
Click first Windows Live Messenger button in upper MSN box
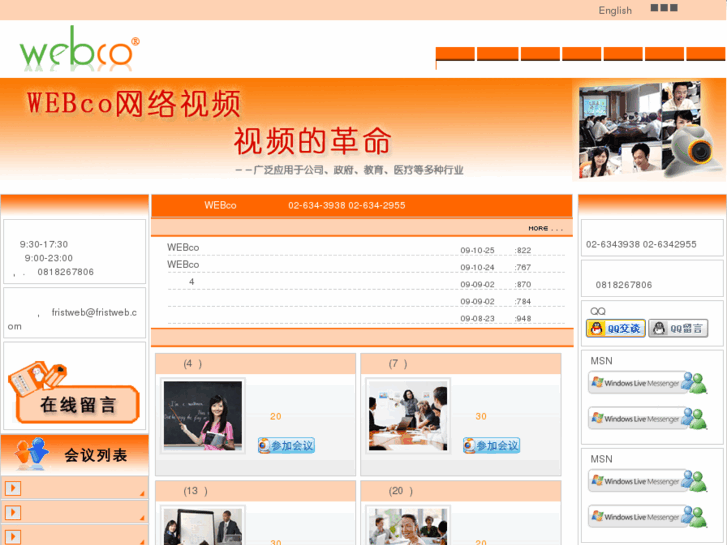[648, 383]
